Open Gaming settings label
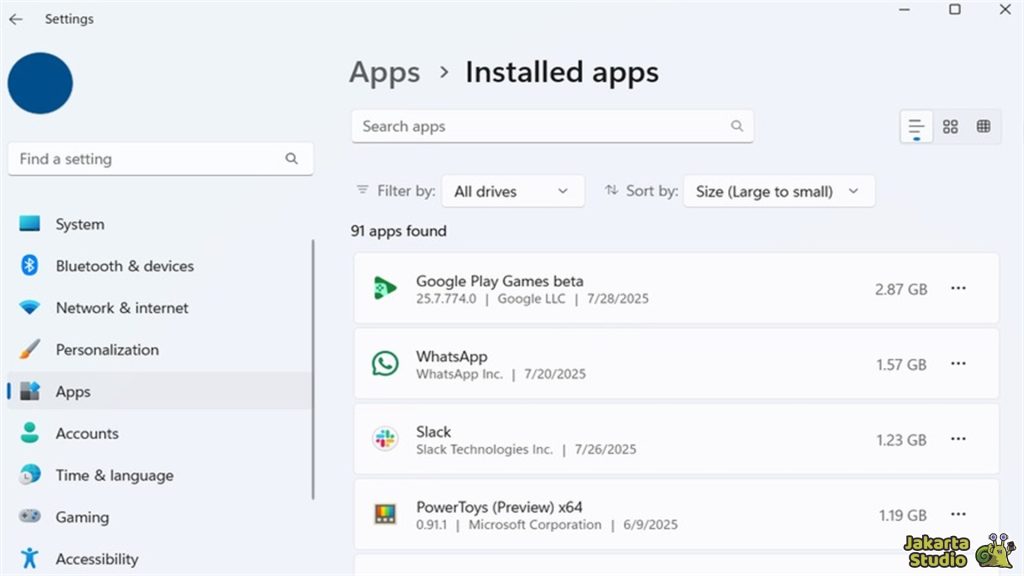Image resolution: width=1024 pixels, height=576 pixels. (82, 517)
